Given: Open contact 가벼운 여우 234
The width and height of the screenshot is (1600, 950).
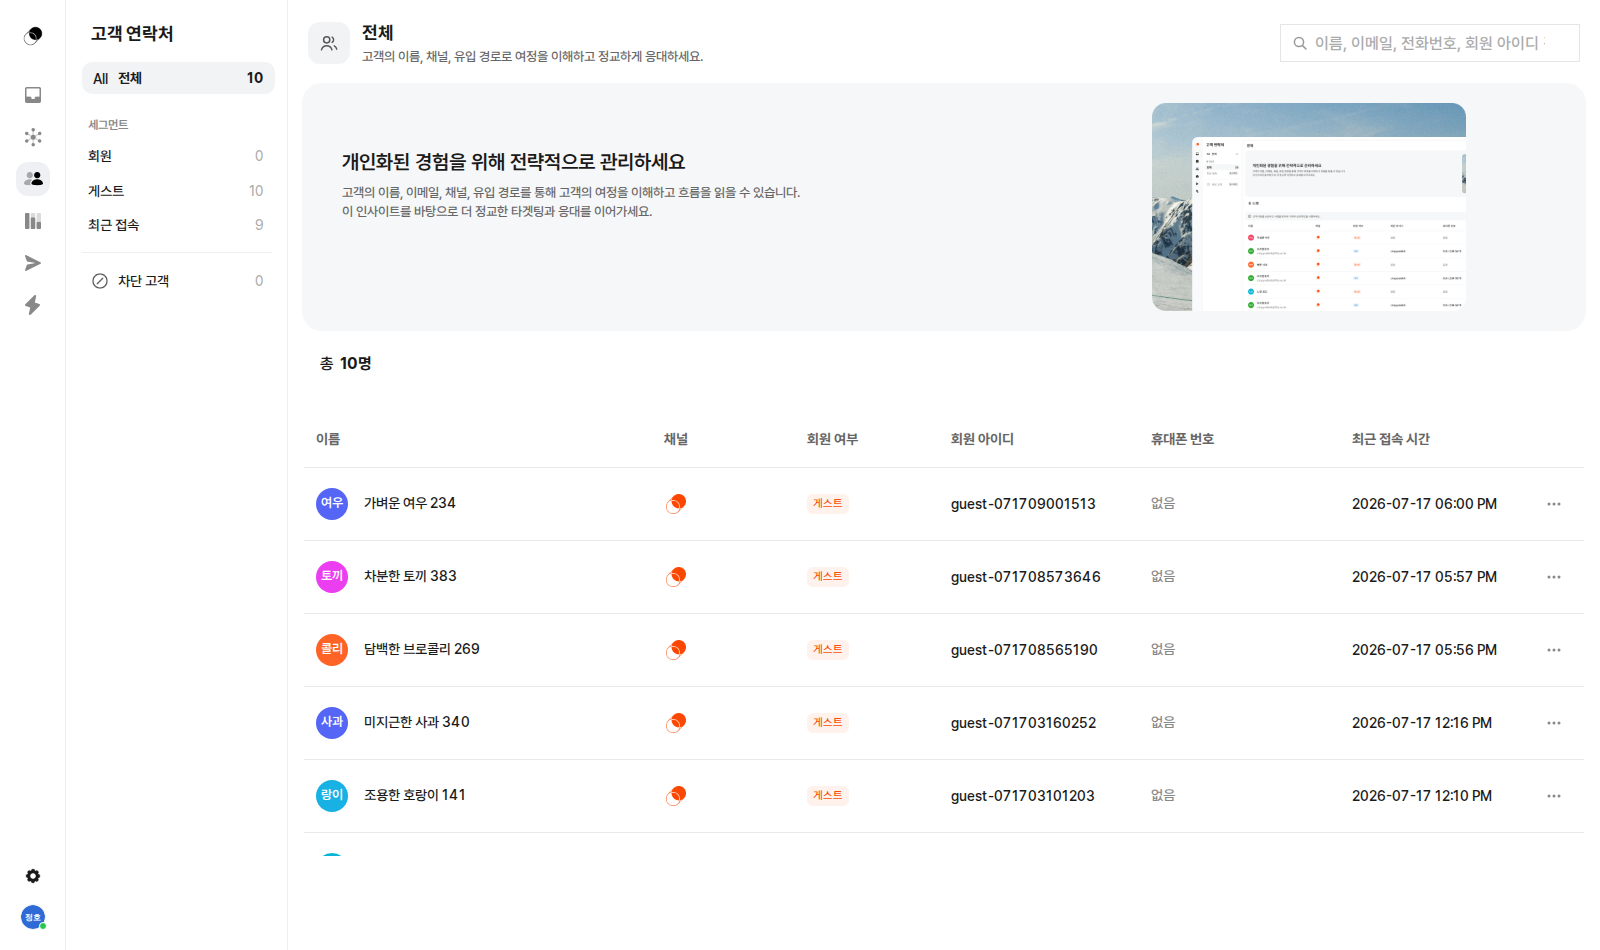Looking at the screenshot, I should [x=410, y=503].
